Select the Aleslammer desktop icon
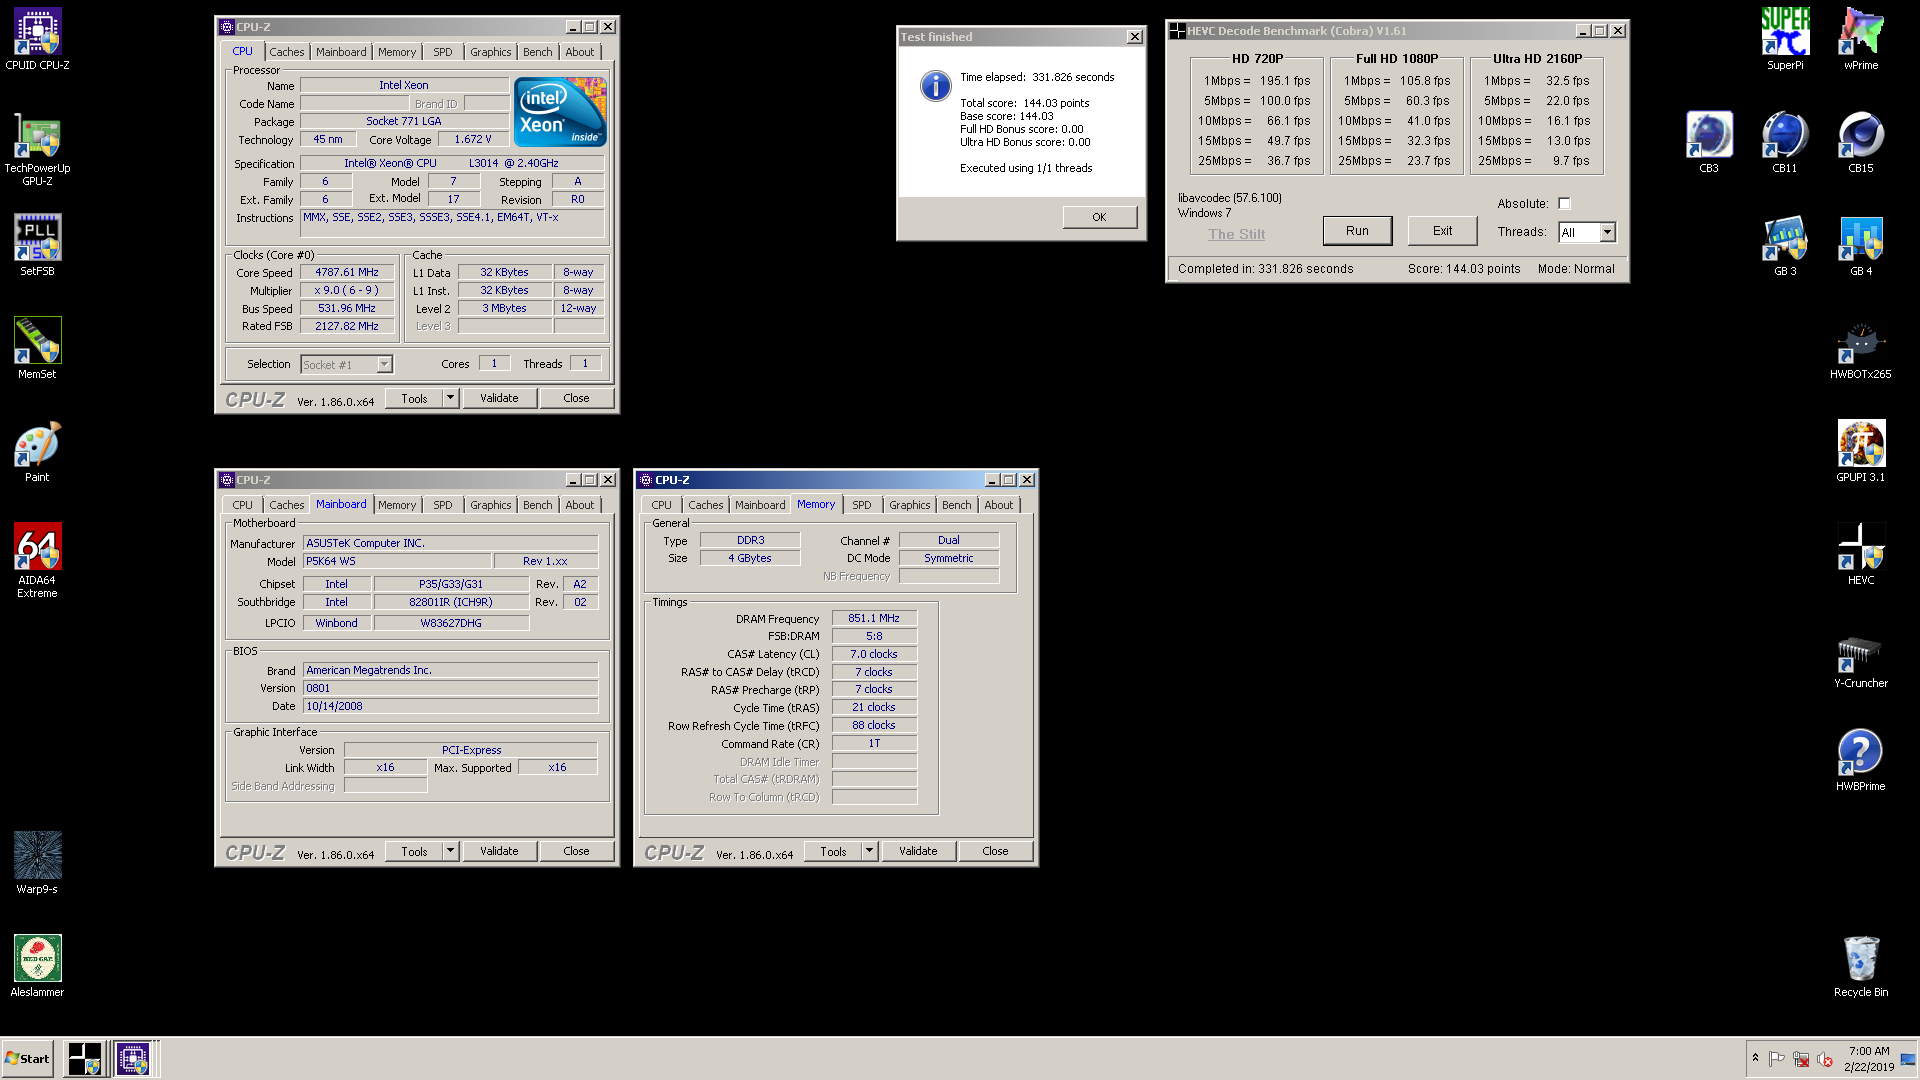 pyautogui.click(x=37, y=966)
